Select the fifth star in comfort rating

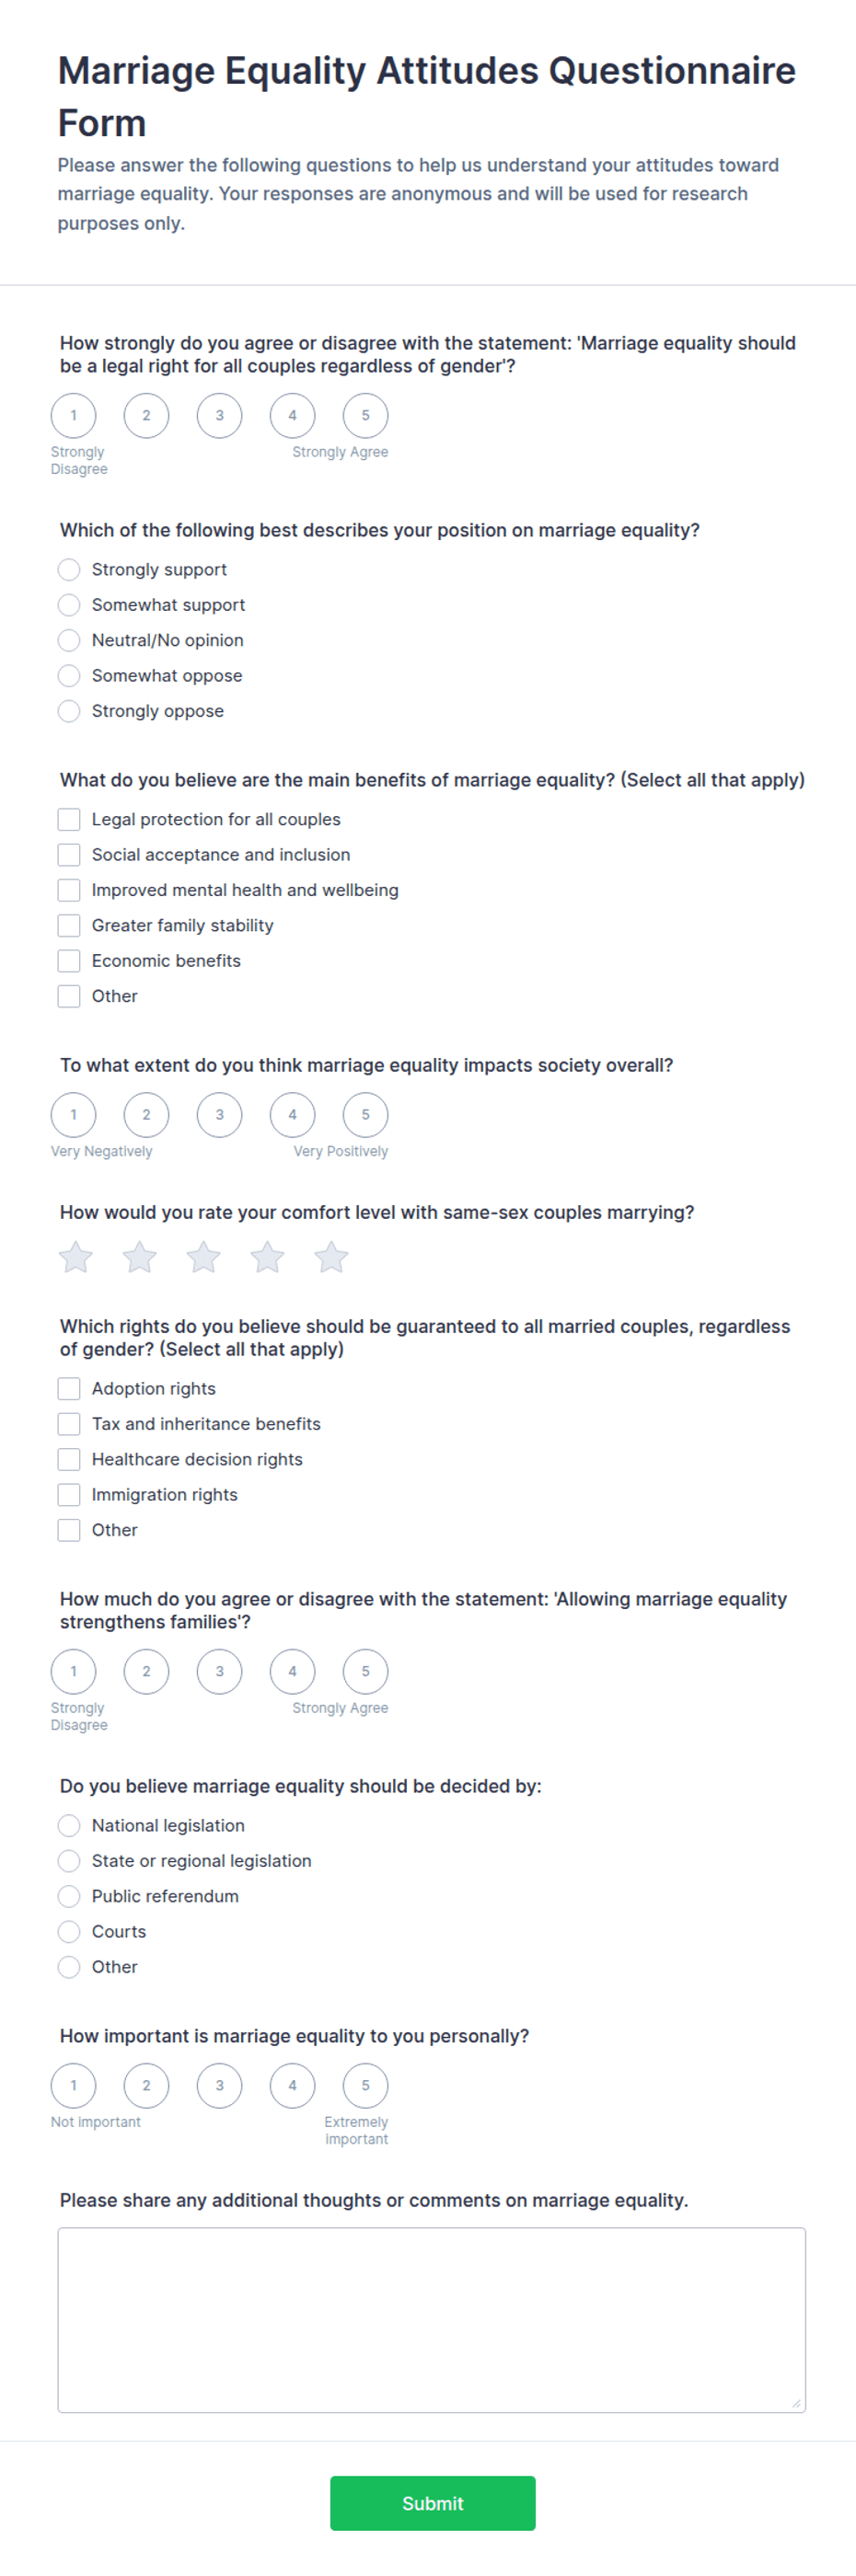[332, 1257]
